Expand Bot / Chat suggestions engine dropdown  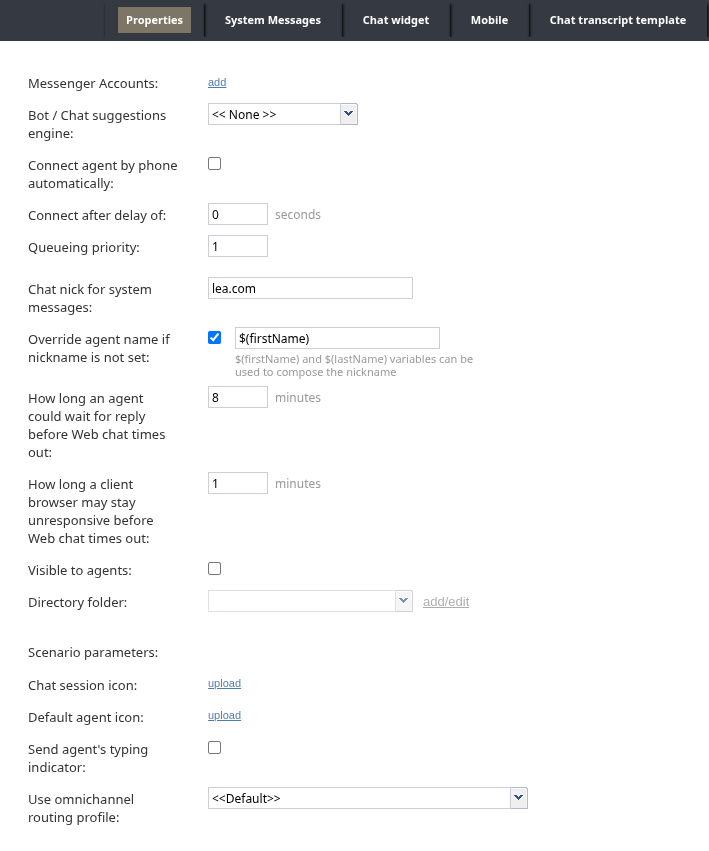tap(283, 115)
